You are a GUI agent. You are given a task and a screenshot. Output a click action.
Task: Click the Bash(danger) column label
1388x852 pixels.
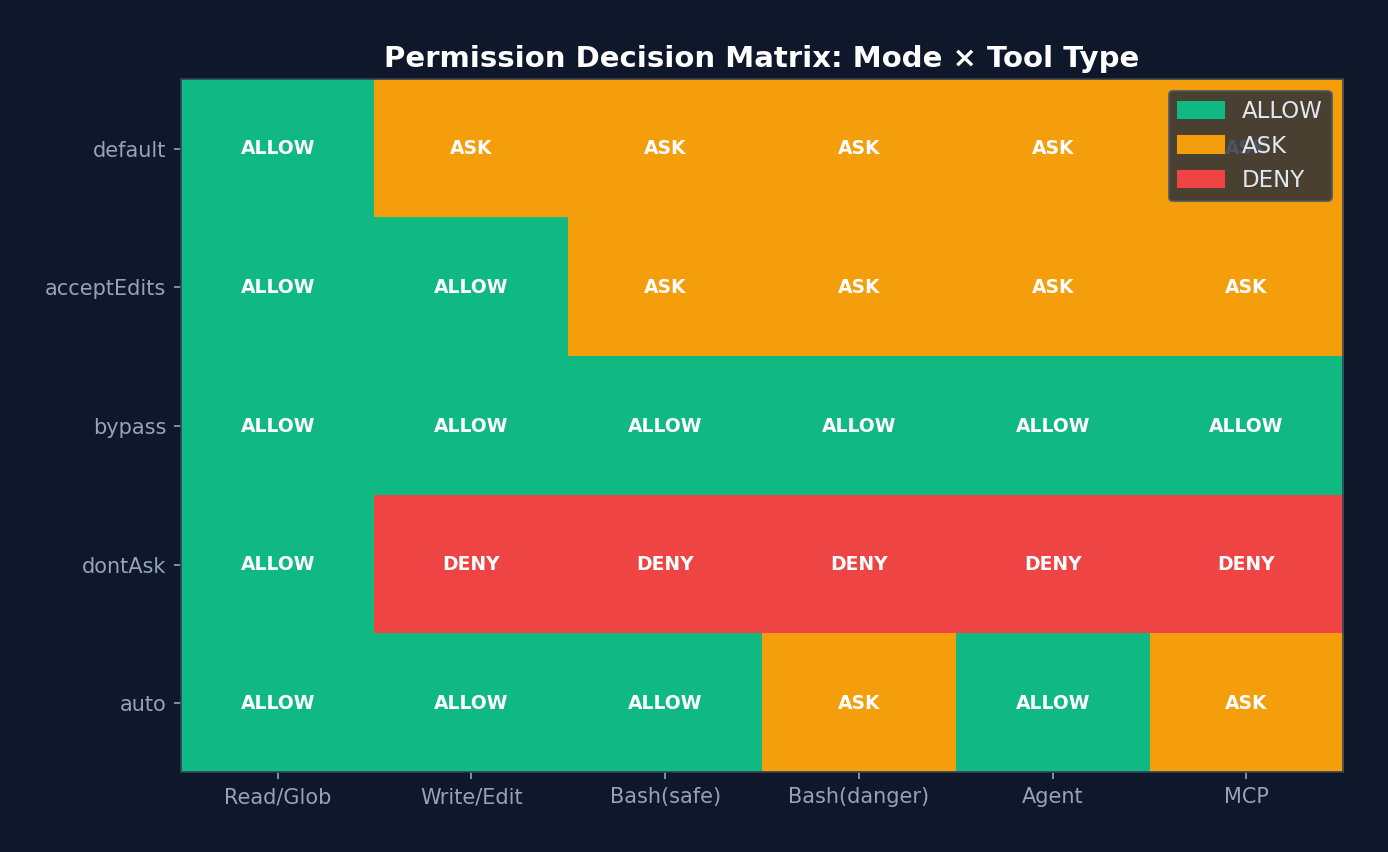(858, 797)
